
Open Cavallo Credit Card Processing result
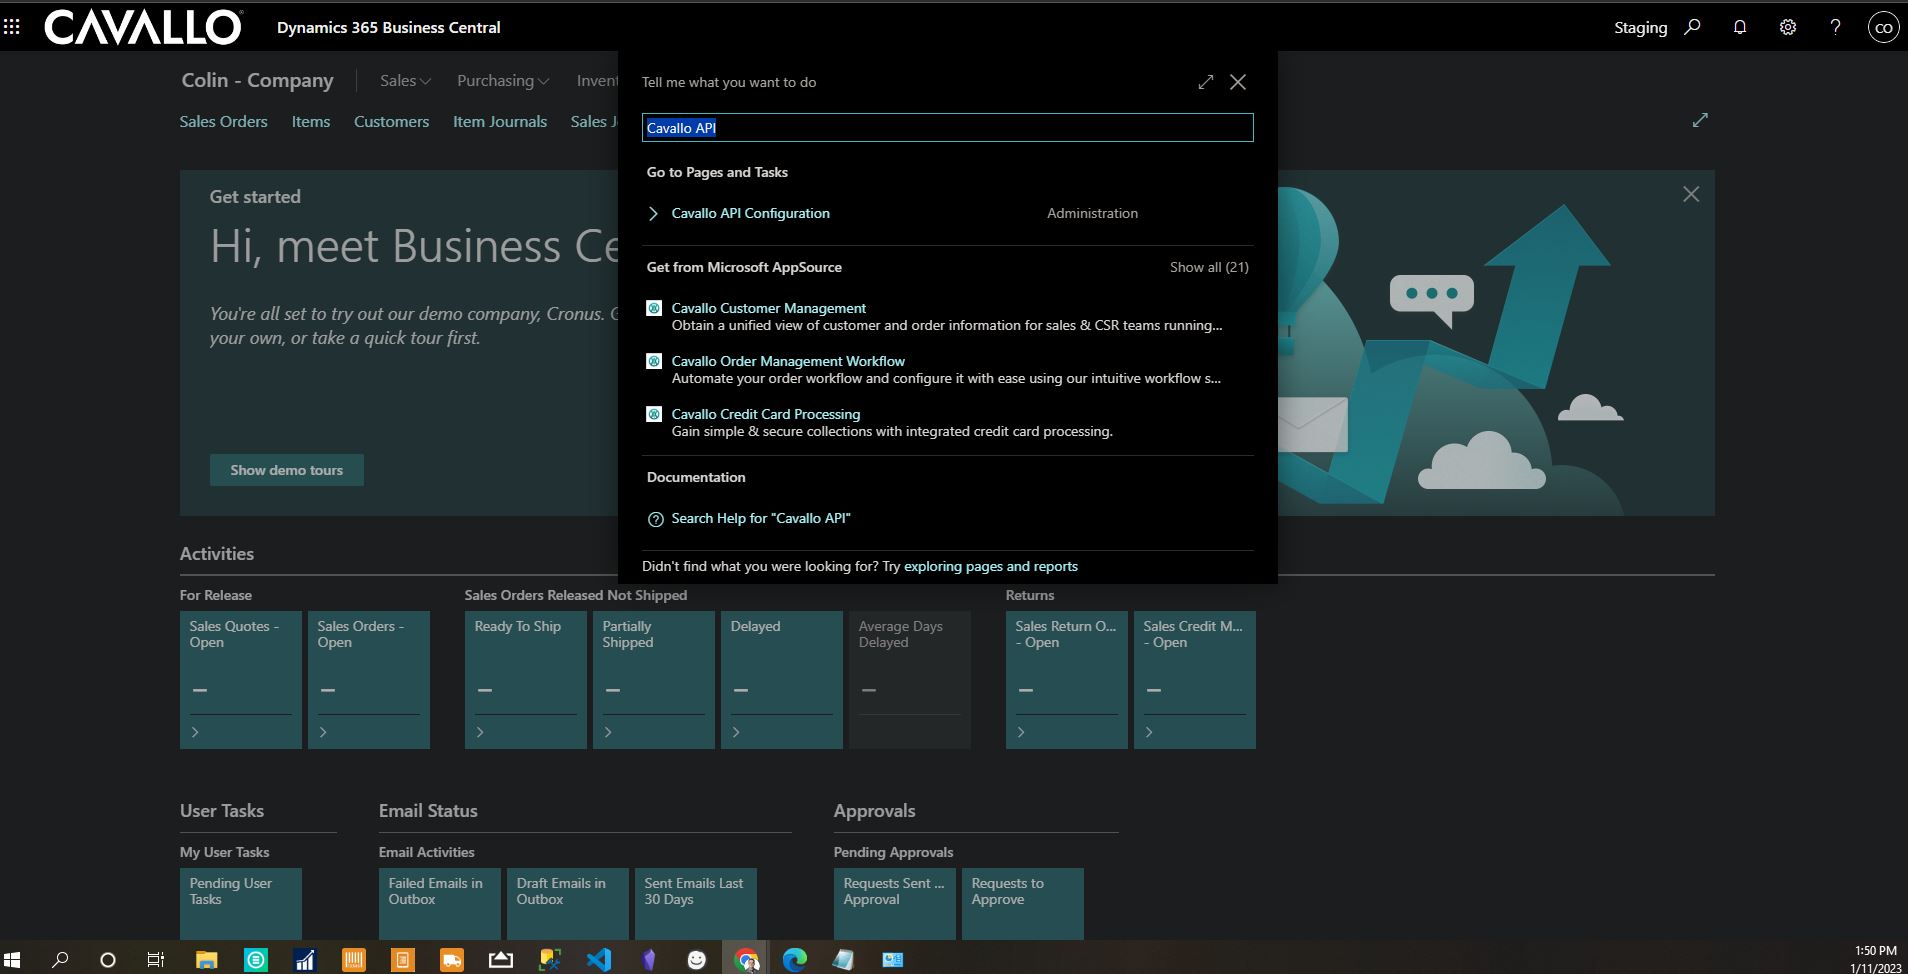pyautogui.click(x=765, y=414)
